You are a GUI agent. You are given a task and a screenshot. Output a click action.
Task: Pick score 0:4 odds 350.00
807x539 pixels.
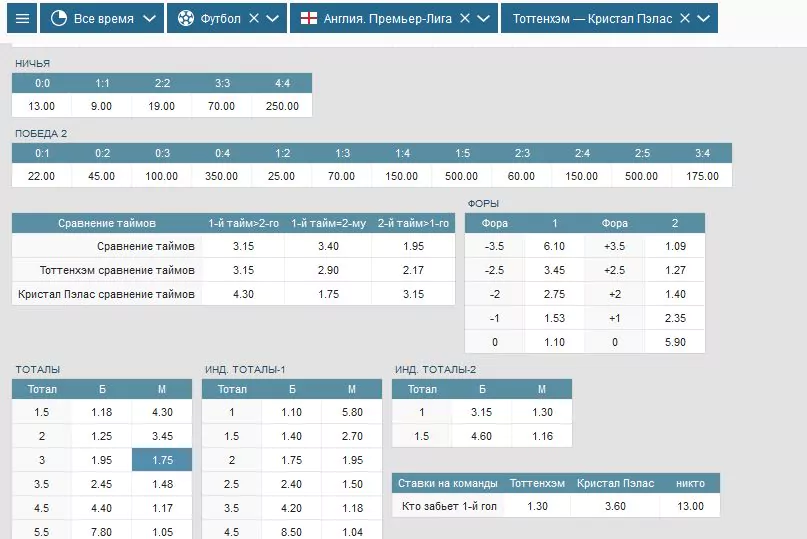pos(221,176)
